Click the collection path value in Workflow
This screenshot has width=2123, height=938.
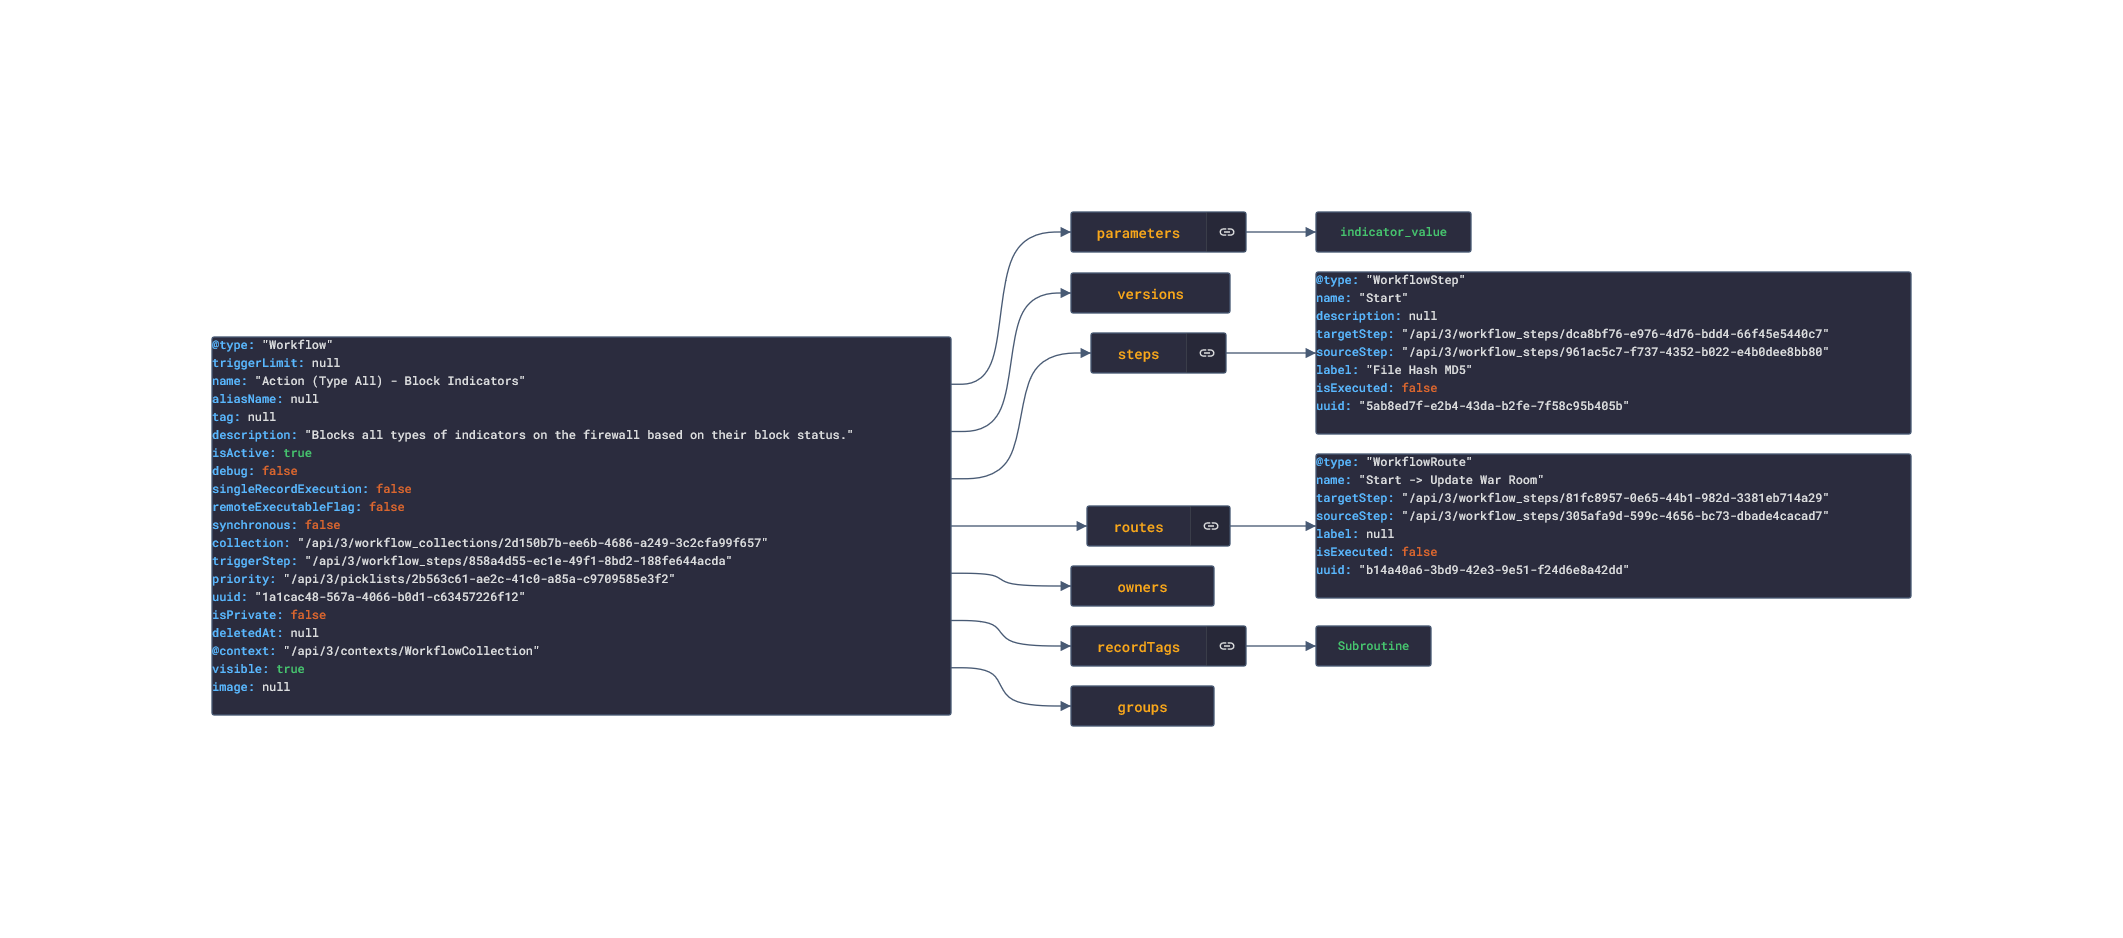tap(533, 543)
